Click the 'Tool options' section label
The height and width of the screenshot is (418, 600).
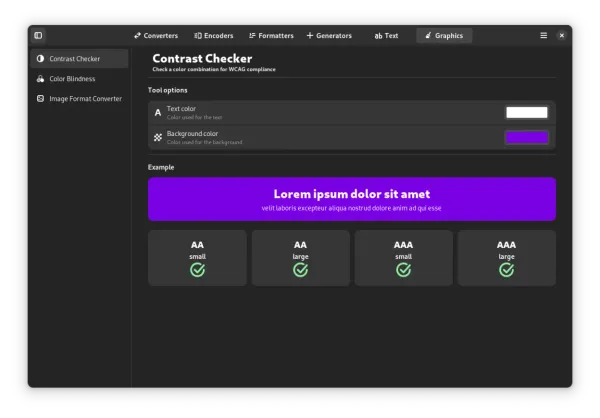coord(168,90)
